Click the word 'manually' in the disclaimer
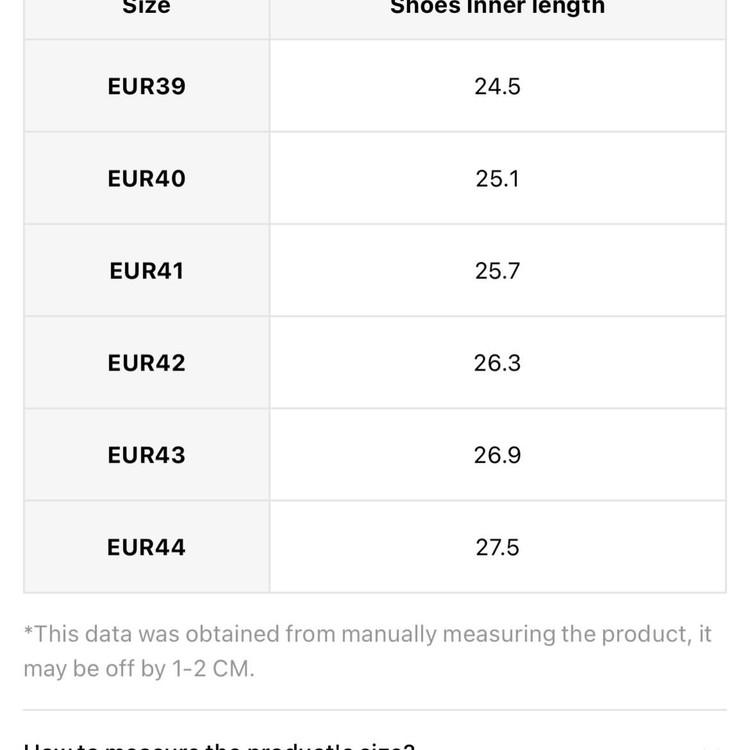The width and height of the screenshot is (750, 750). coord(389,635)
